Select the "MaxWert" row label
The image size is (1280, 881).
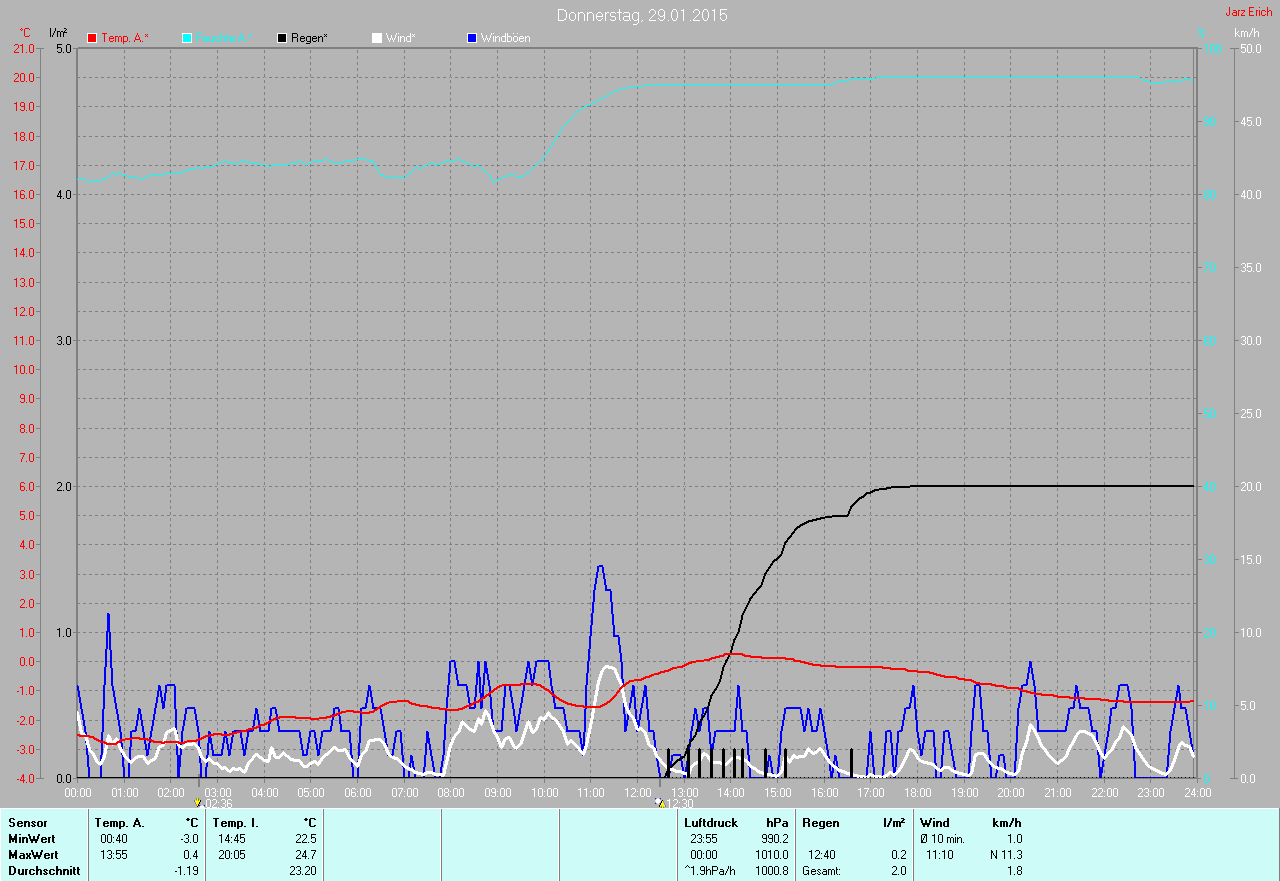tap(33, 855)
